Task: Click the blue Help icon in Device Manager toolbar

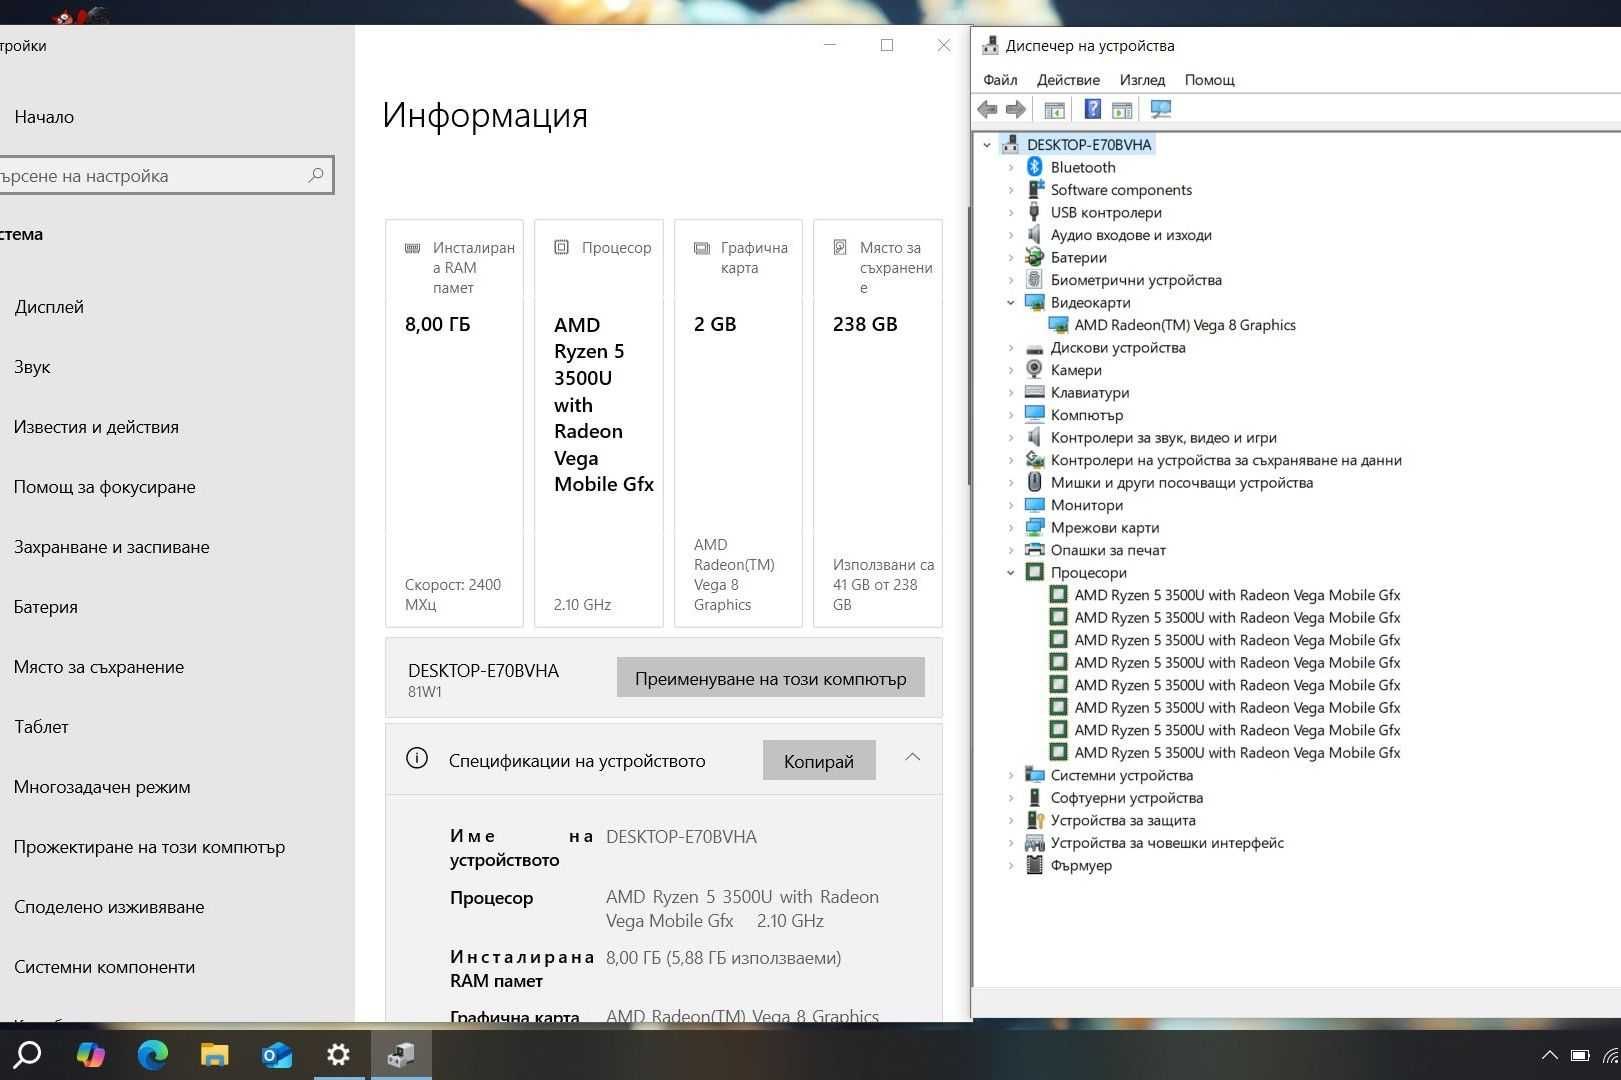Action: 1093,109
